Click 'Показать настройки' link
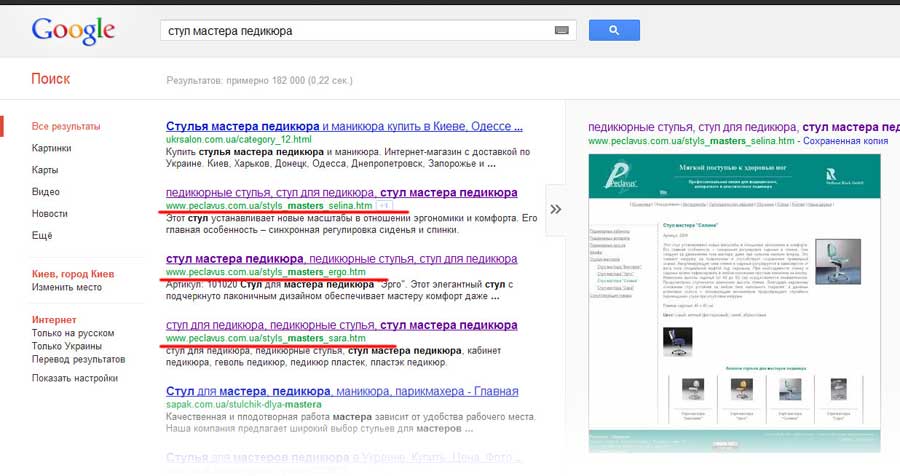Viewport: 900px width, 476px height. tap(75, 378)
